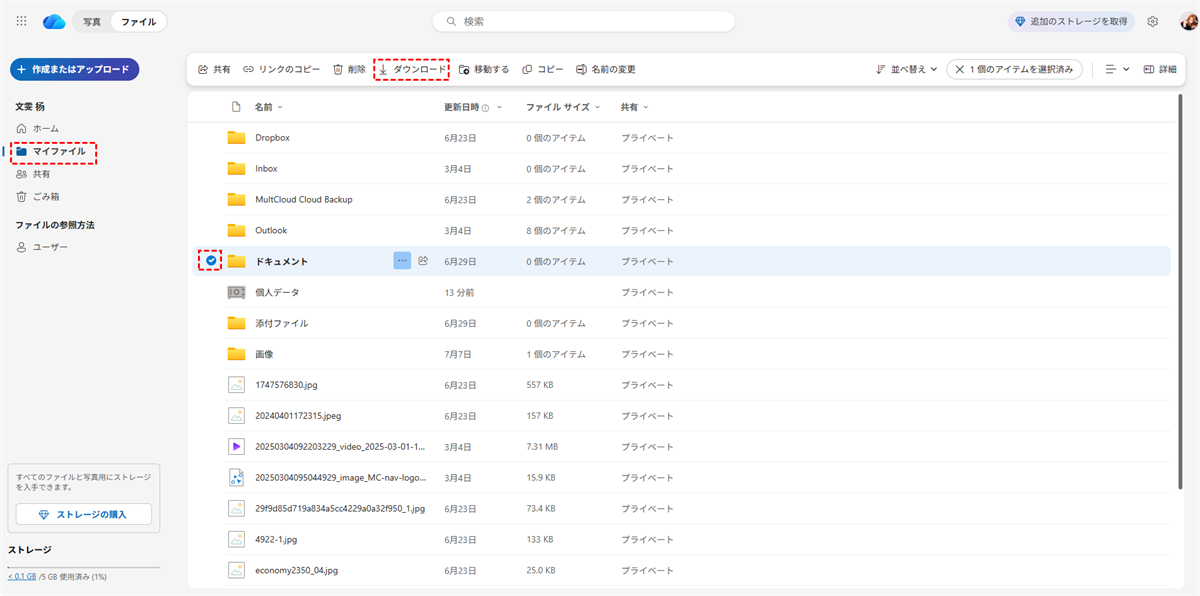Open the view layout switcher dropdown
Viewport: 1200px width, 596px height.
click(1117, 69)
